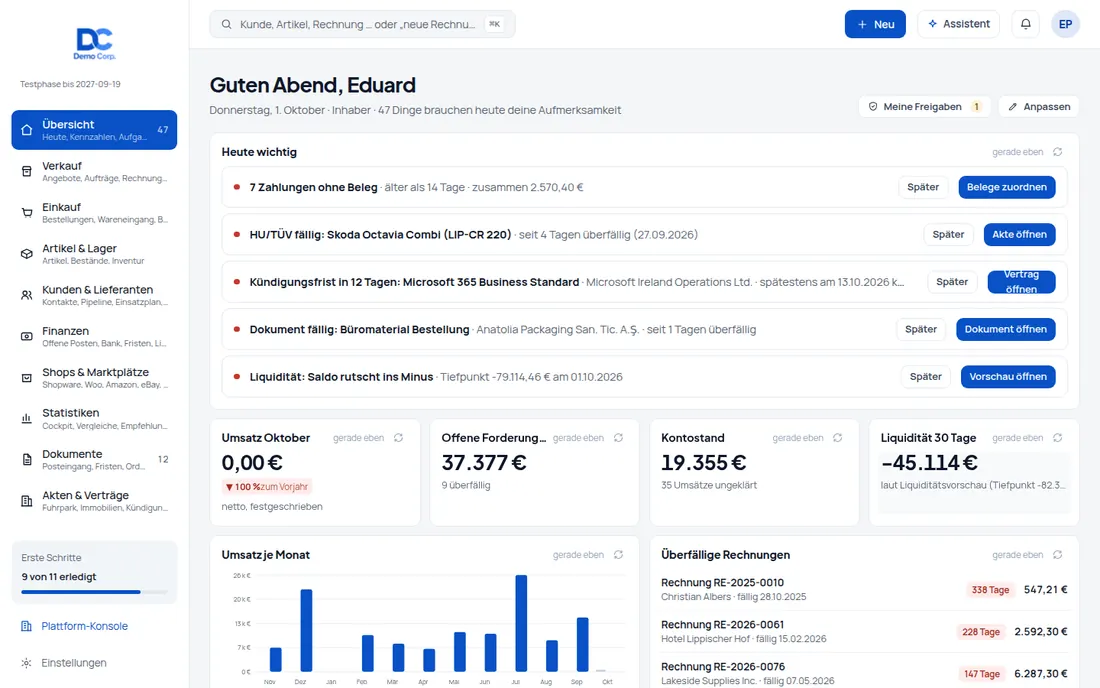The height and width of the screenshot is (688, 1100).
Task: Click the Einkauf cart icon
Action: point(27,213)
